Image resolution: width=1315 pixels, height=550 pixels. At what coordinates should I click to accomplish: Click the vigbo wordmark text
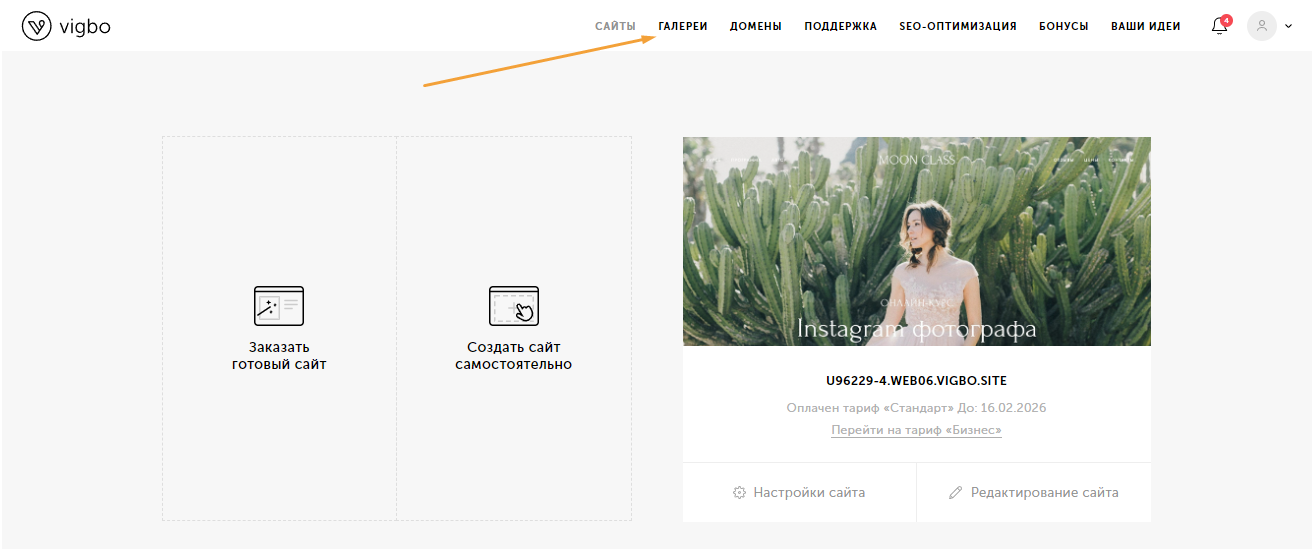pos(85,27)
